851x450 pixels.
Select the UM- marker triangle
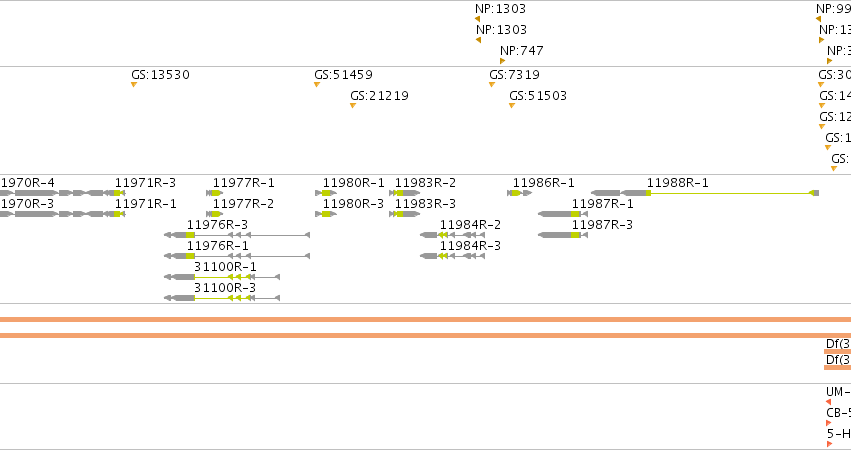[x=828, y=402]
